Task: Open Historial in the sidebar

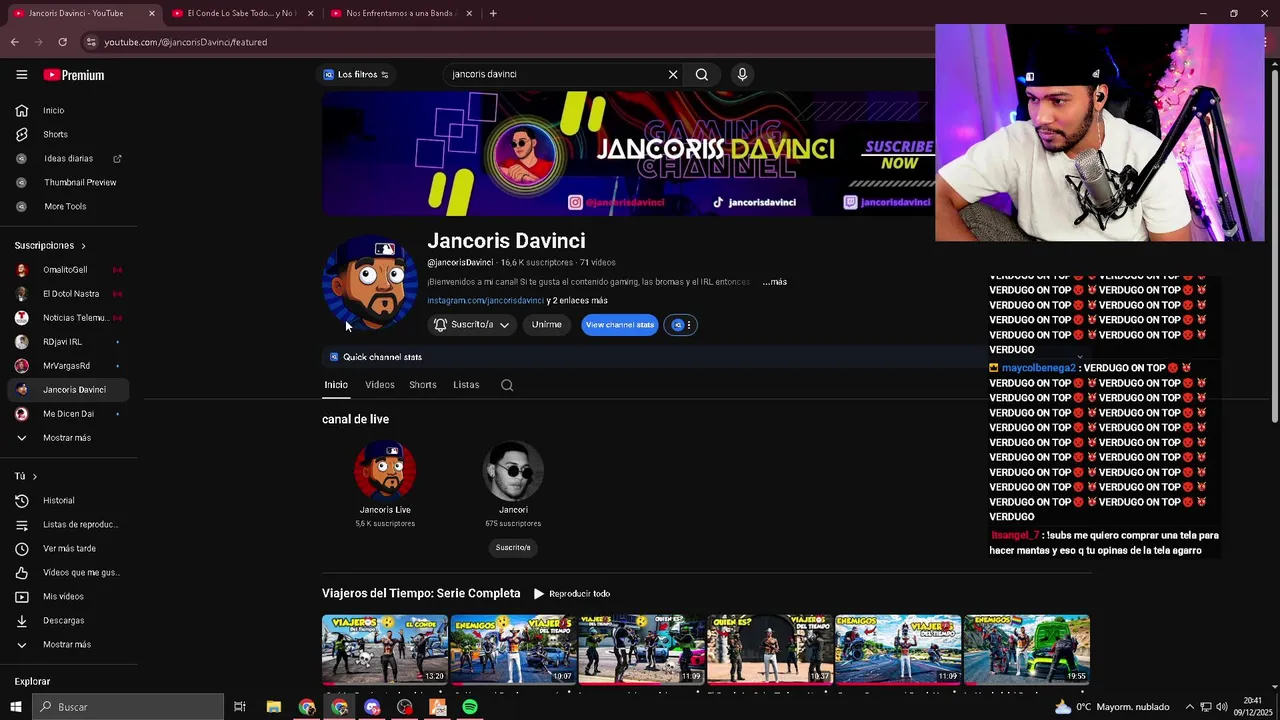Action: 58,500
